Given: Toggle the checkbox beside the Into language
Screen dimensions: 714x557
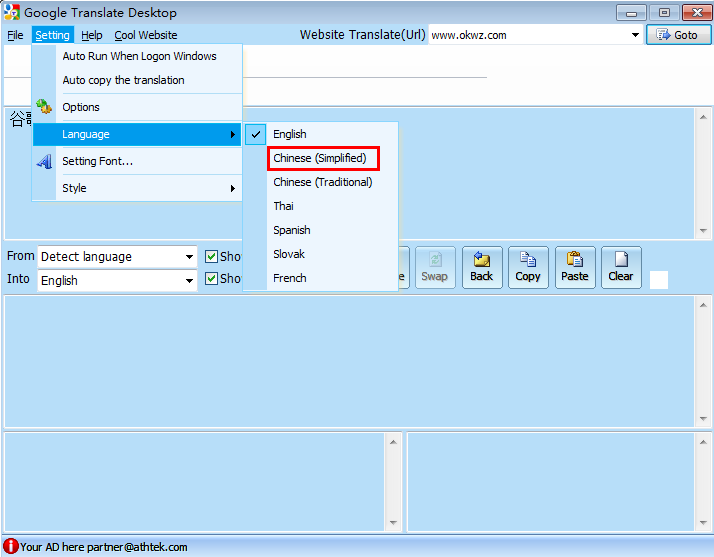Looking at the screenshot, I should pos(211,280).
